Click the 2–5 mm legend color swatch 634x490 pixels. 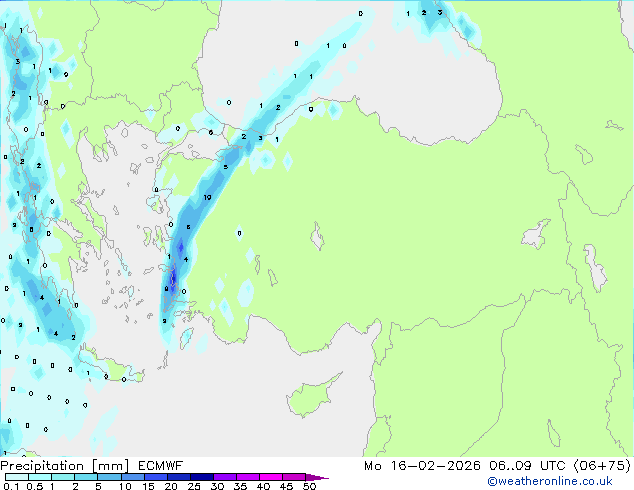tap(86, 477)
